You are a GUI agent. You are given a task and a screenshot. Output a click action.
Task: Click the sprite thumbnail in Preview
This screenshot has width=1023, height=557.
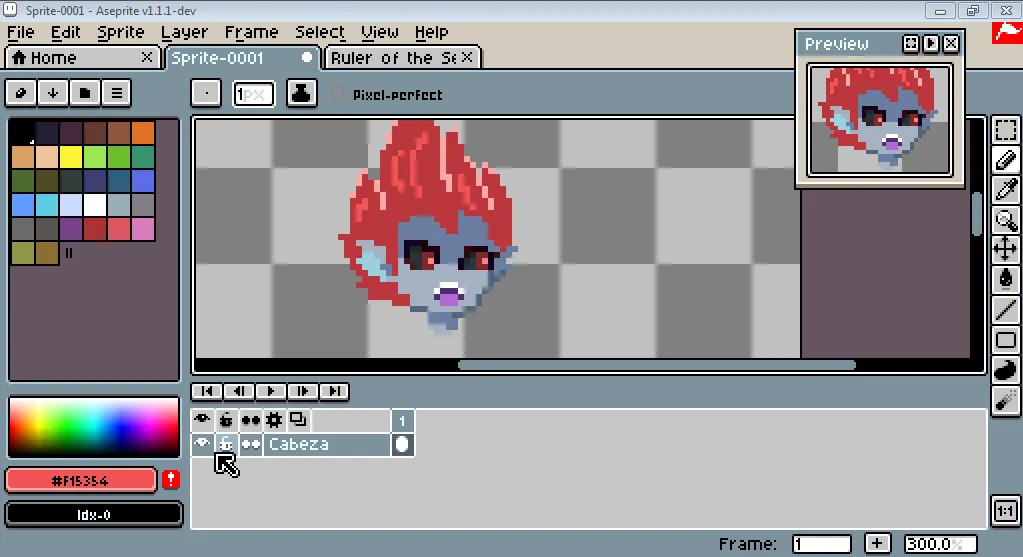[x=879, y=120]
